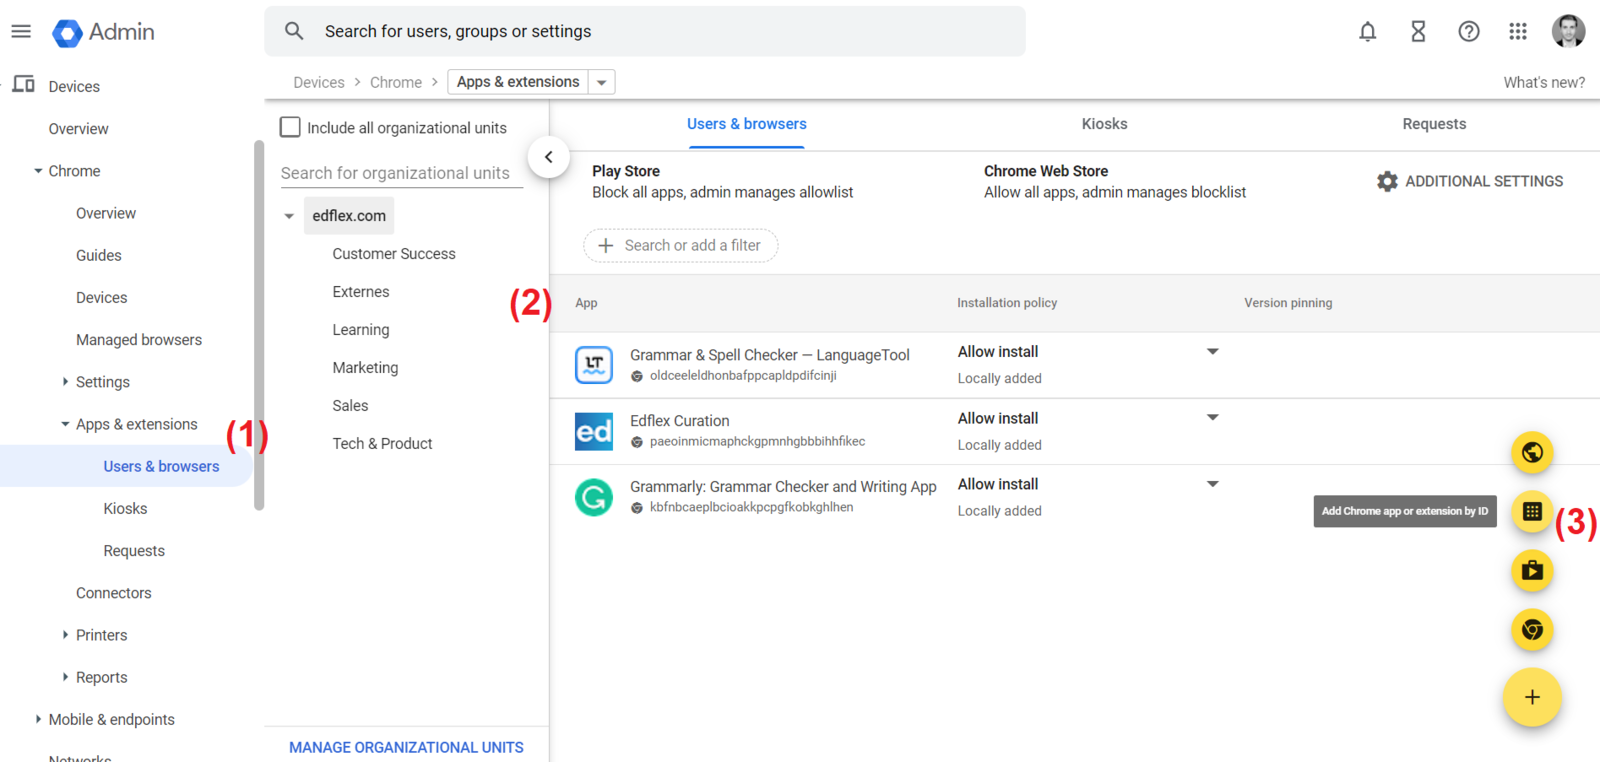Collapse the organizational units panel arrow
Screen dimensions: 1600x762
click(548, 157)
